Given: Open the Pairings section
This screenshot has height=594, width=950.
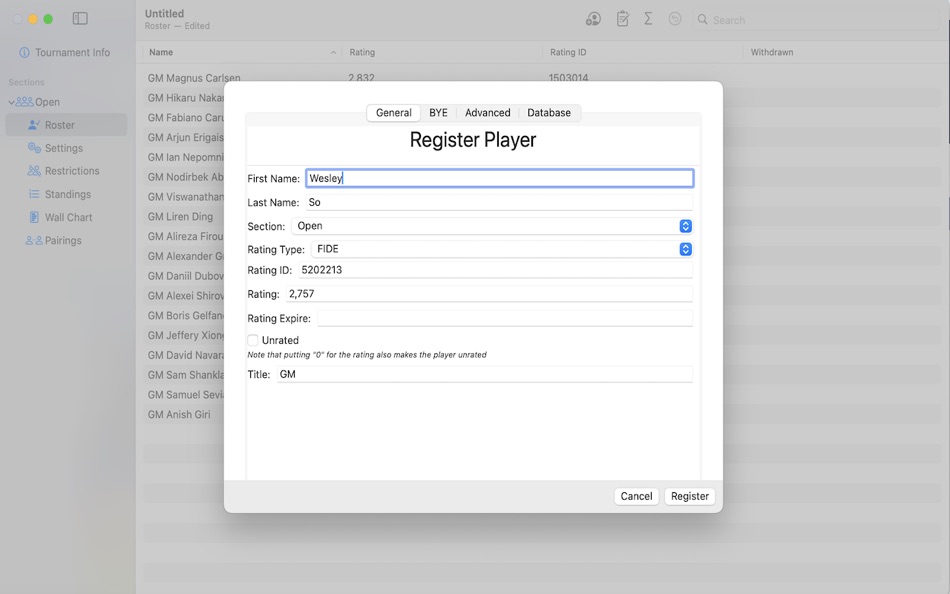Looking at the screenshot, I should tap(62, 239).
